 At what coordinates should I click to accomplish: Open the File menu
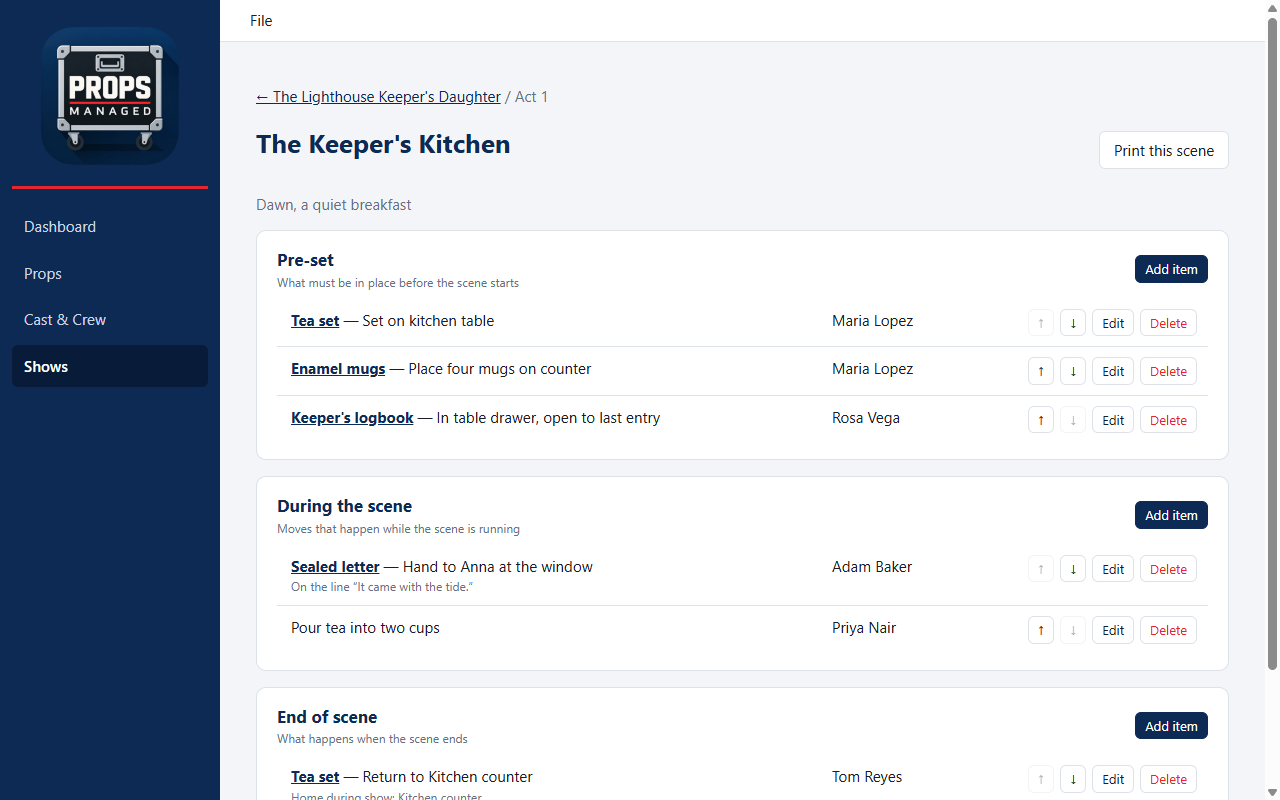click(261, 20)
